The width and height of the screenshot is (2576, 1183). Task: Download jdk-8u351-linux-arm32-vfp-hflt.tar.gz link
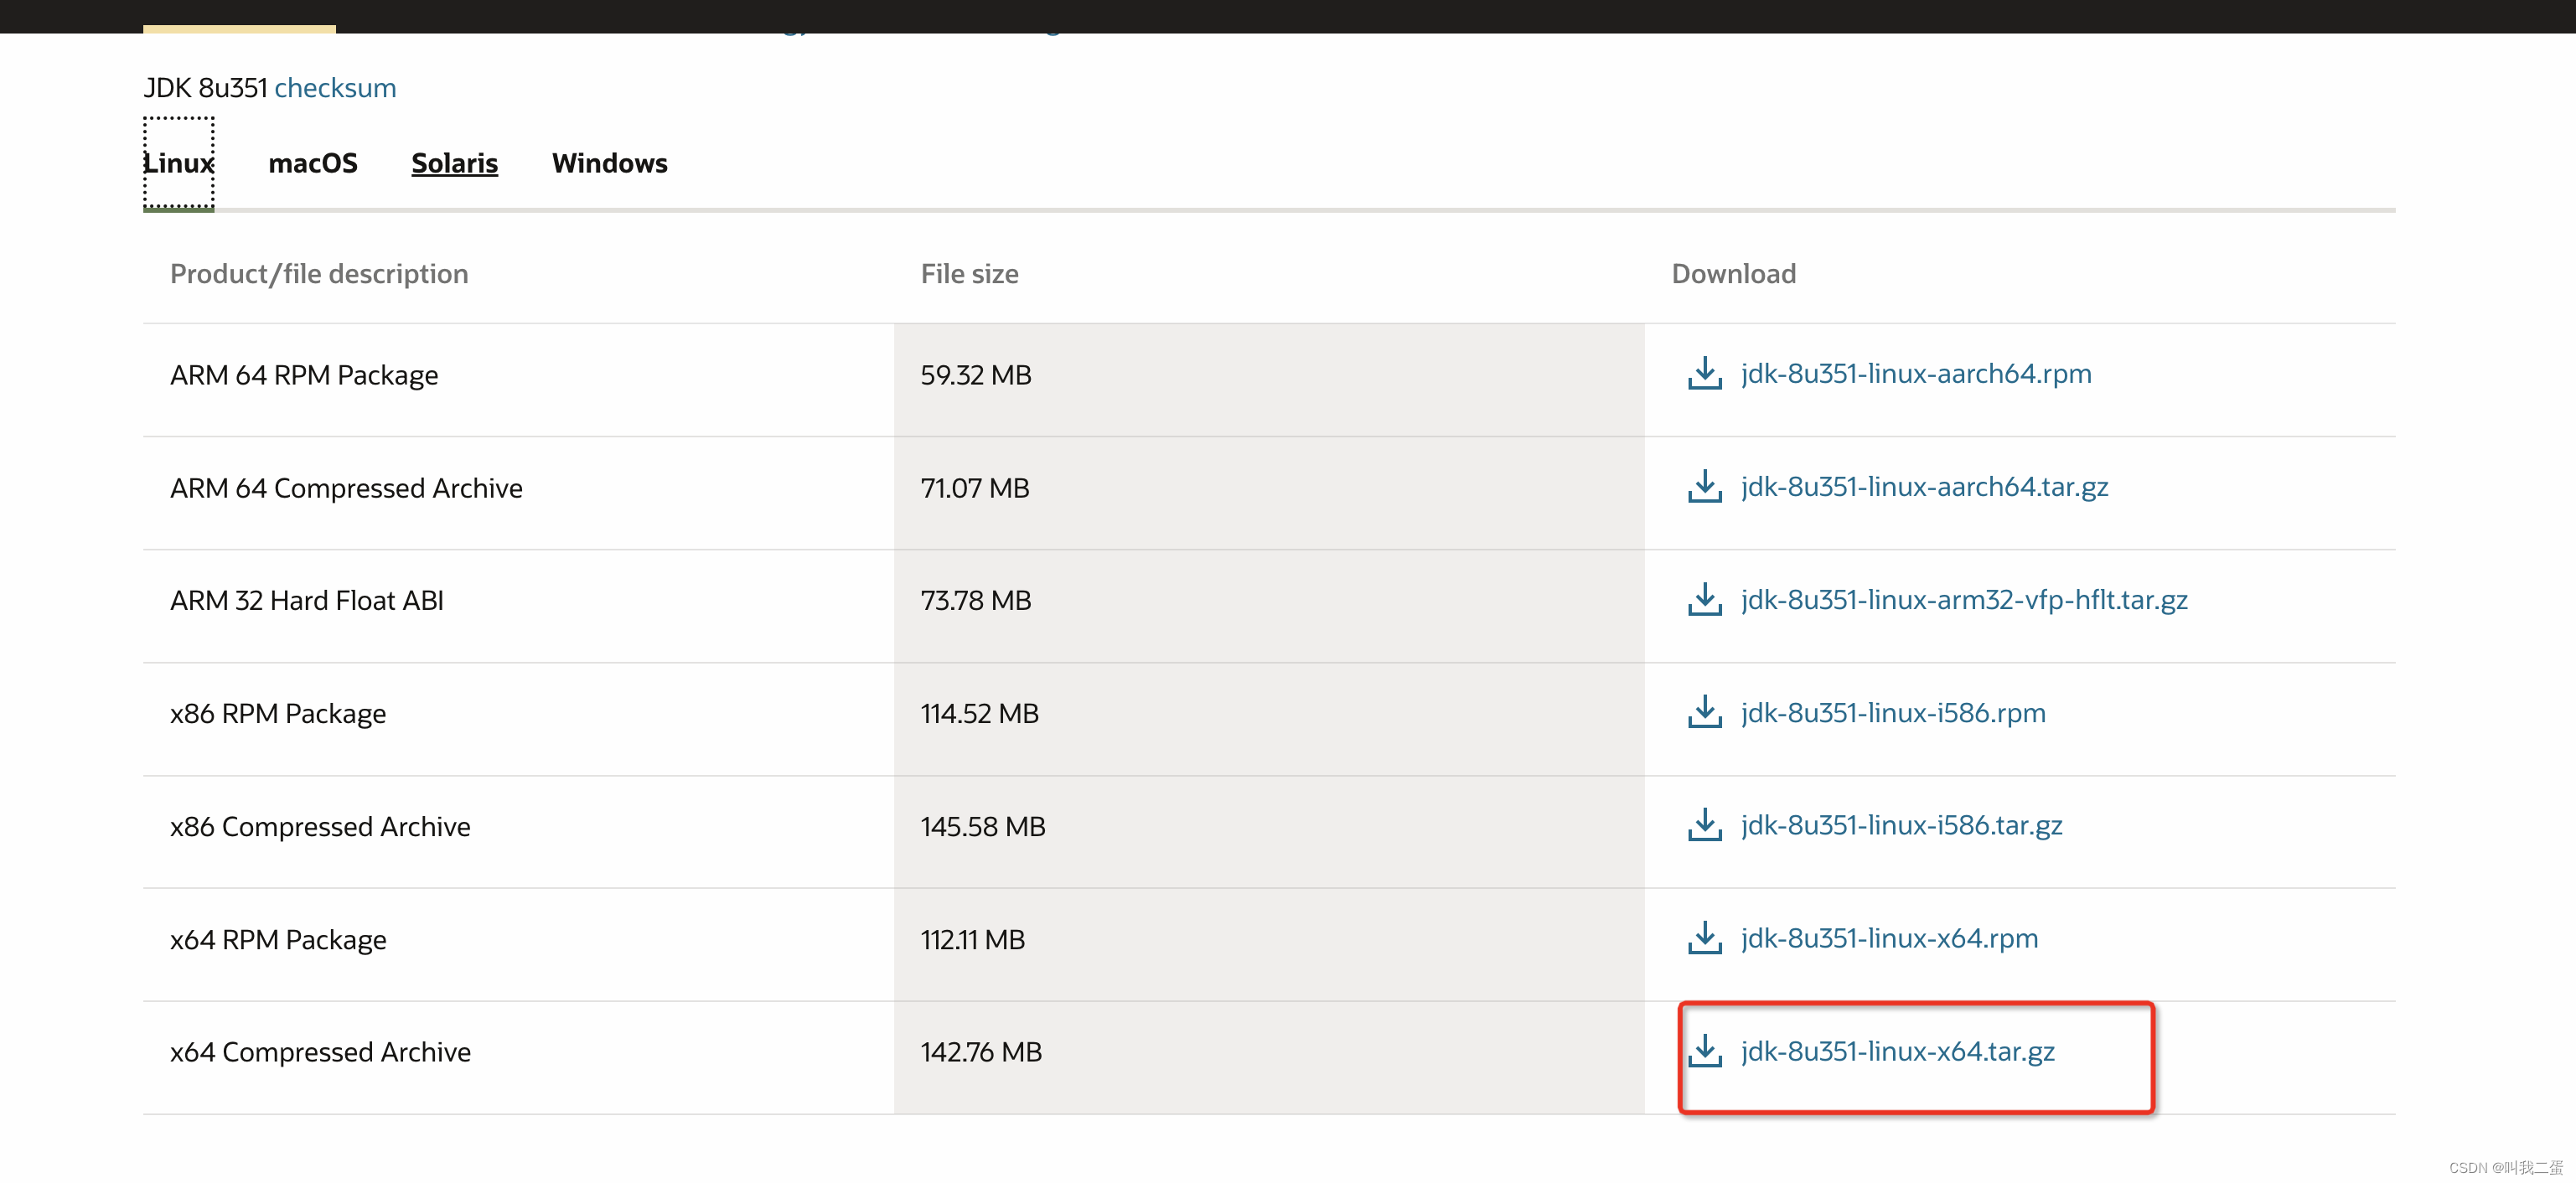coord(1964,600)
